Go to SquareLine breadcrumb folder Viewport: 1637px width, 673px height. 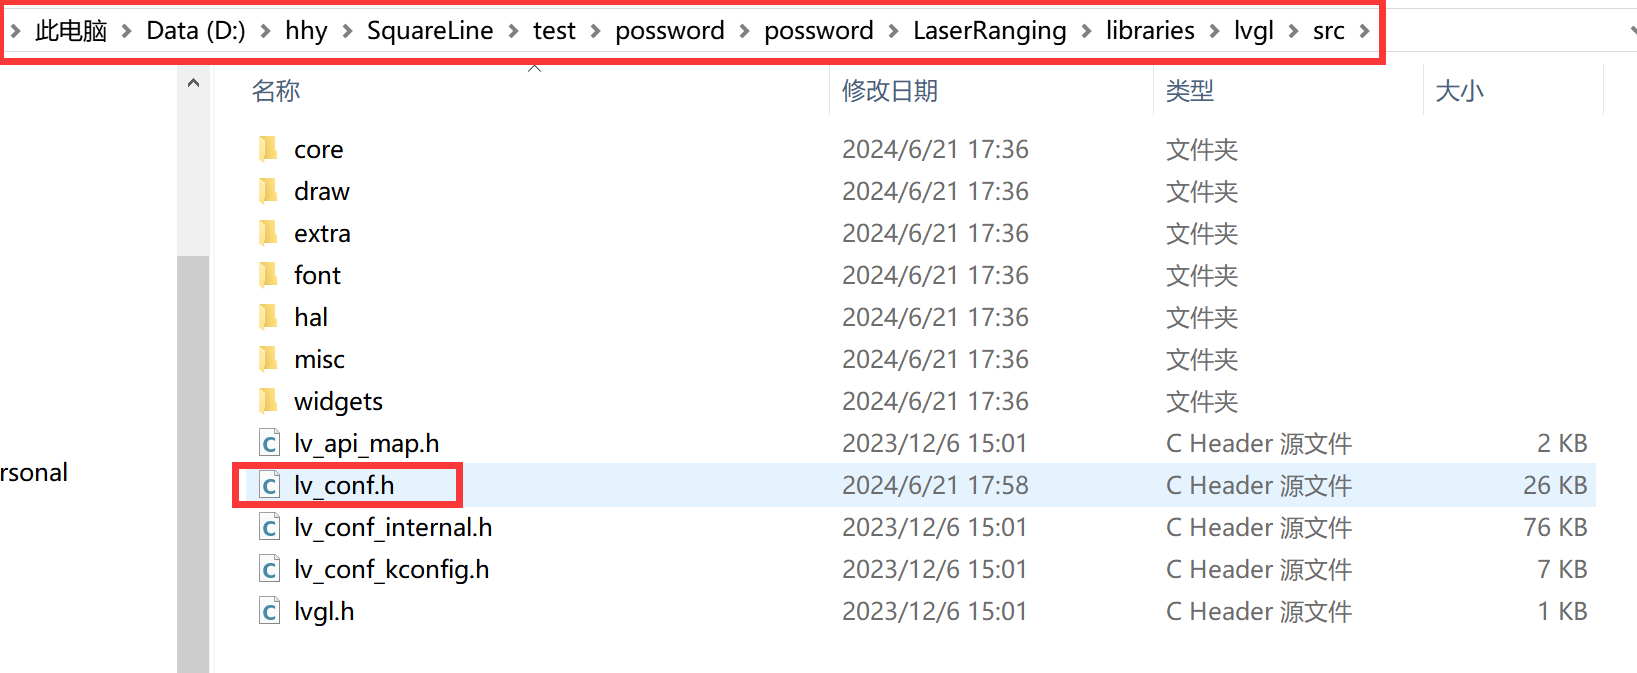tap(430, 31)
